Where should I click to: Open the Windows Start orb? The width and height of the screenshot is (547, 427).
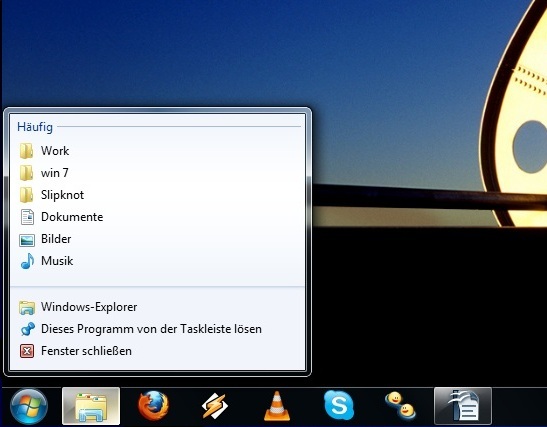29,407
